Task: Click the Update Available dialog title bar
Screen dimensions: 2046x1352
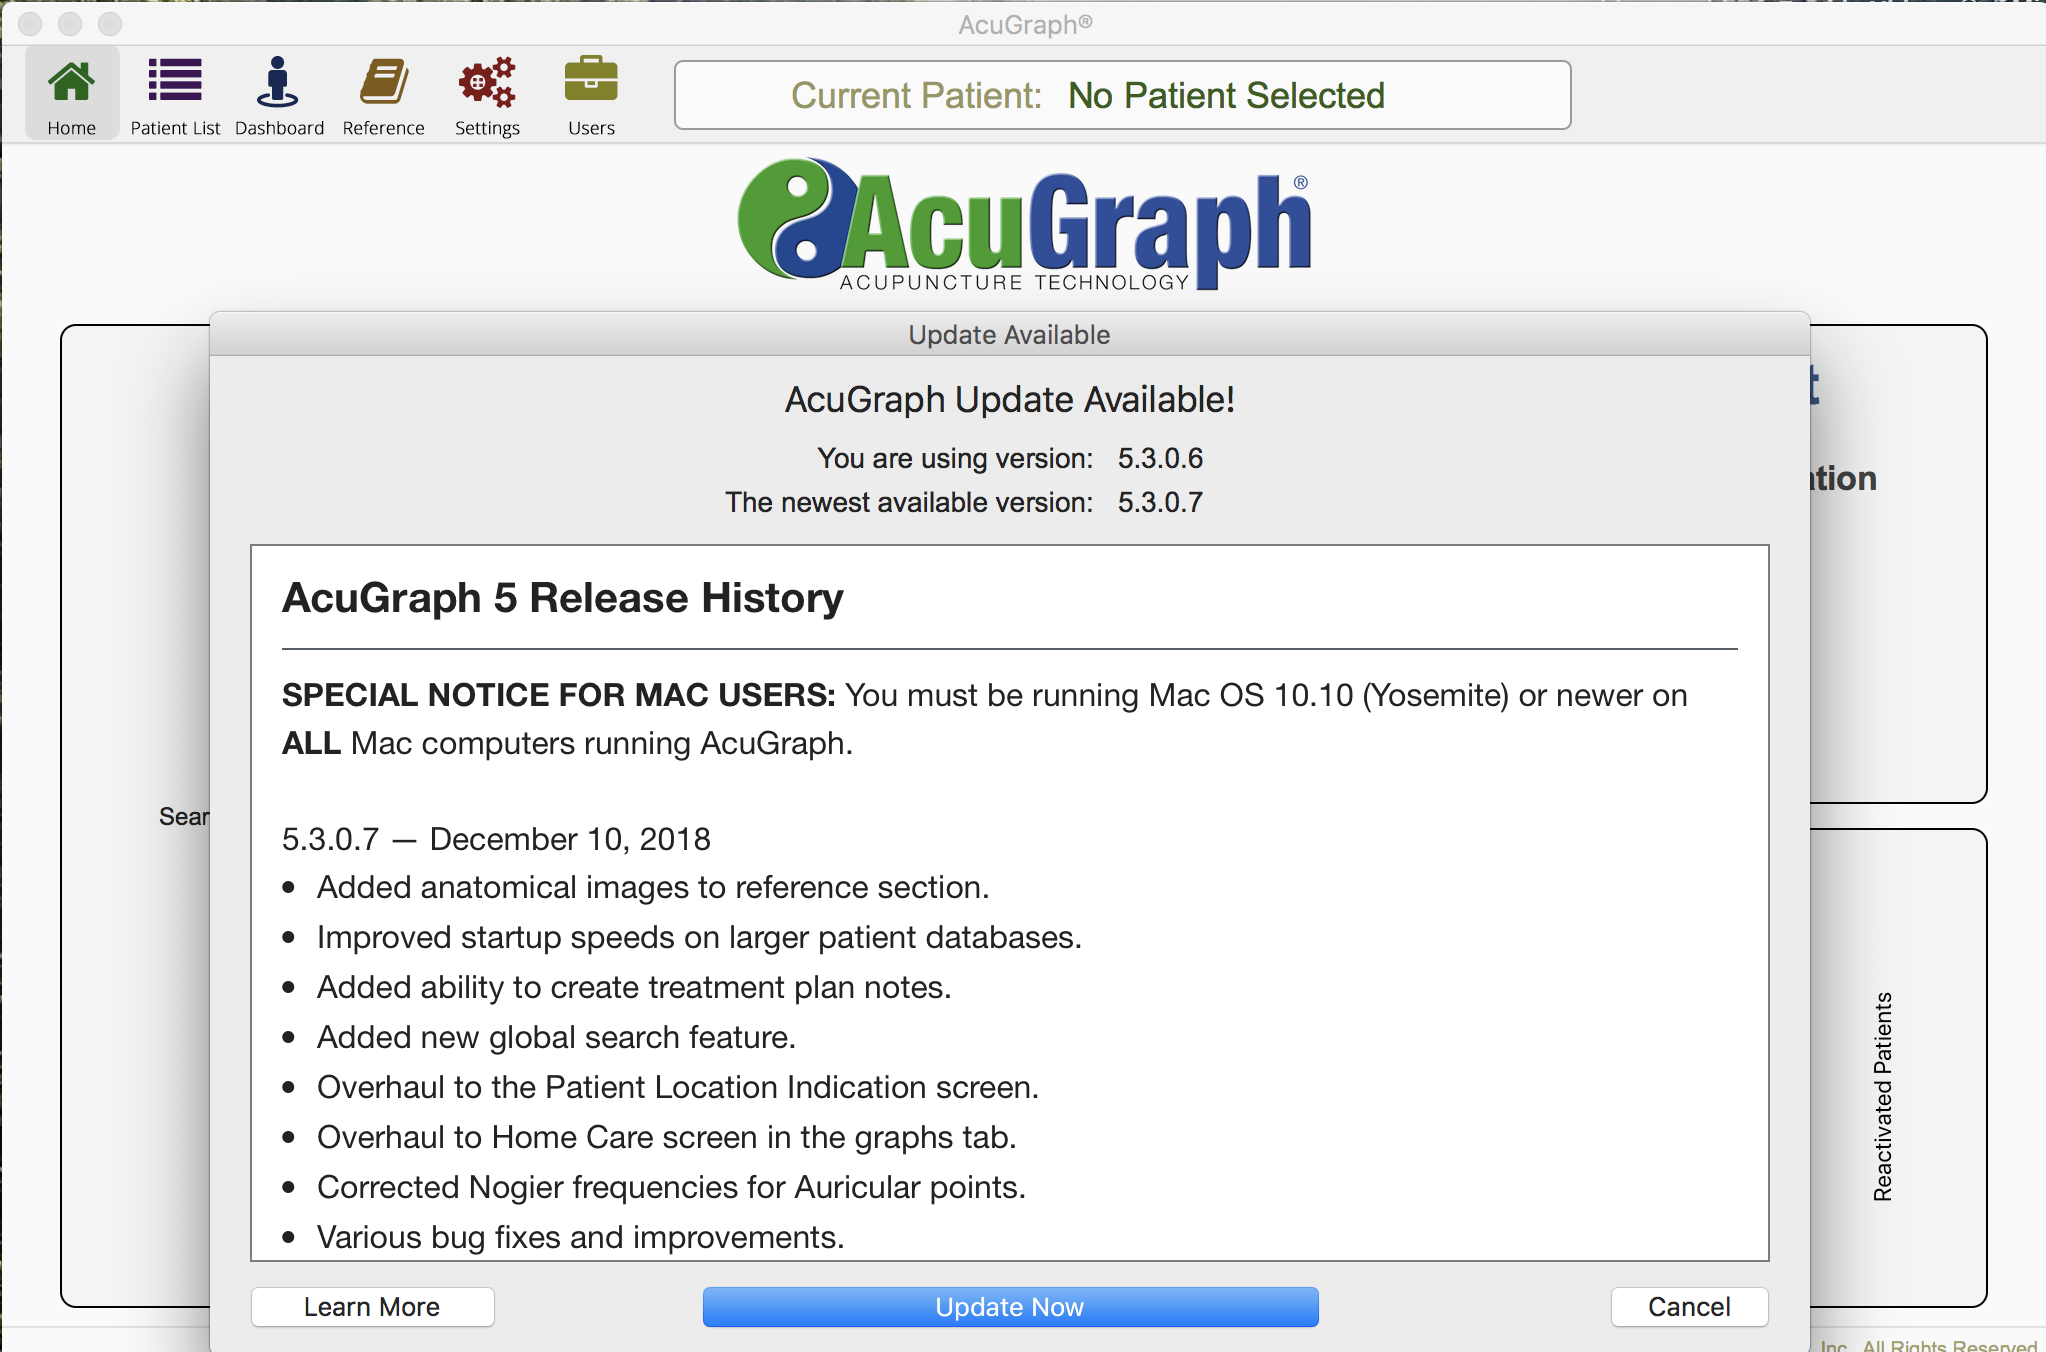Action: tap(1008, 334)
